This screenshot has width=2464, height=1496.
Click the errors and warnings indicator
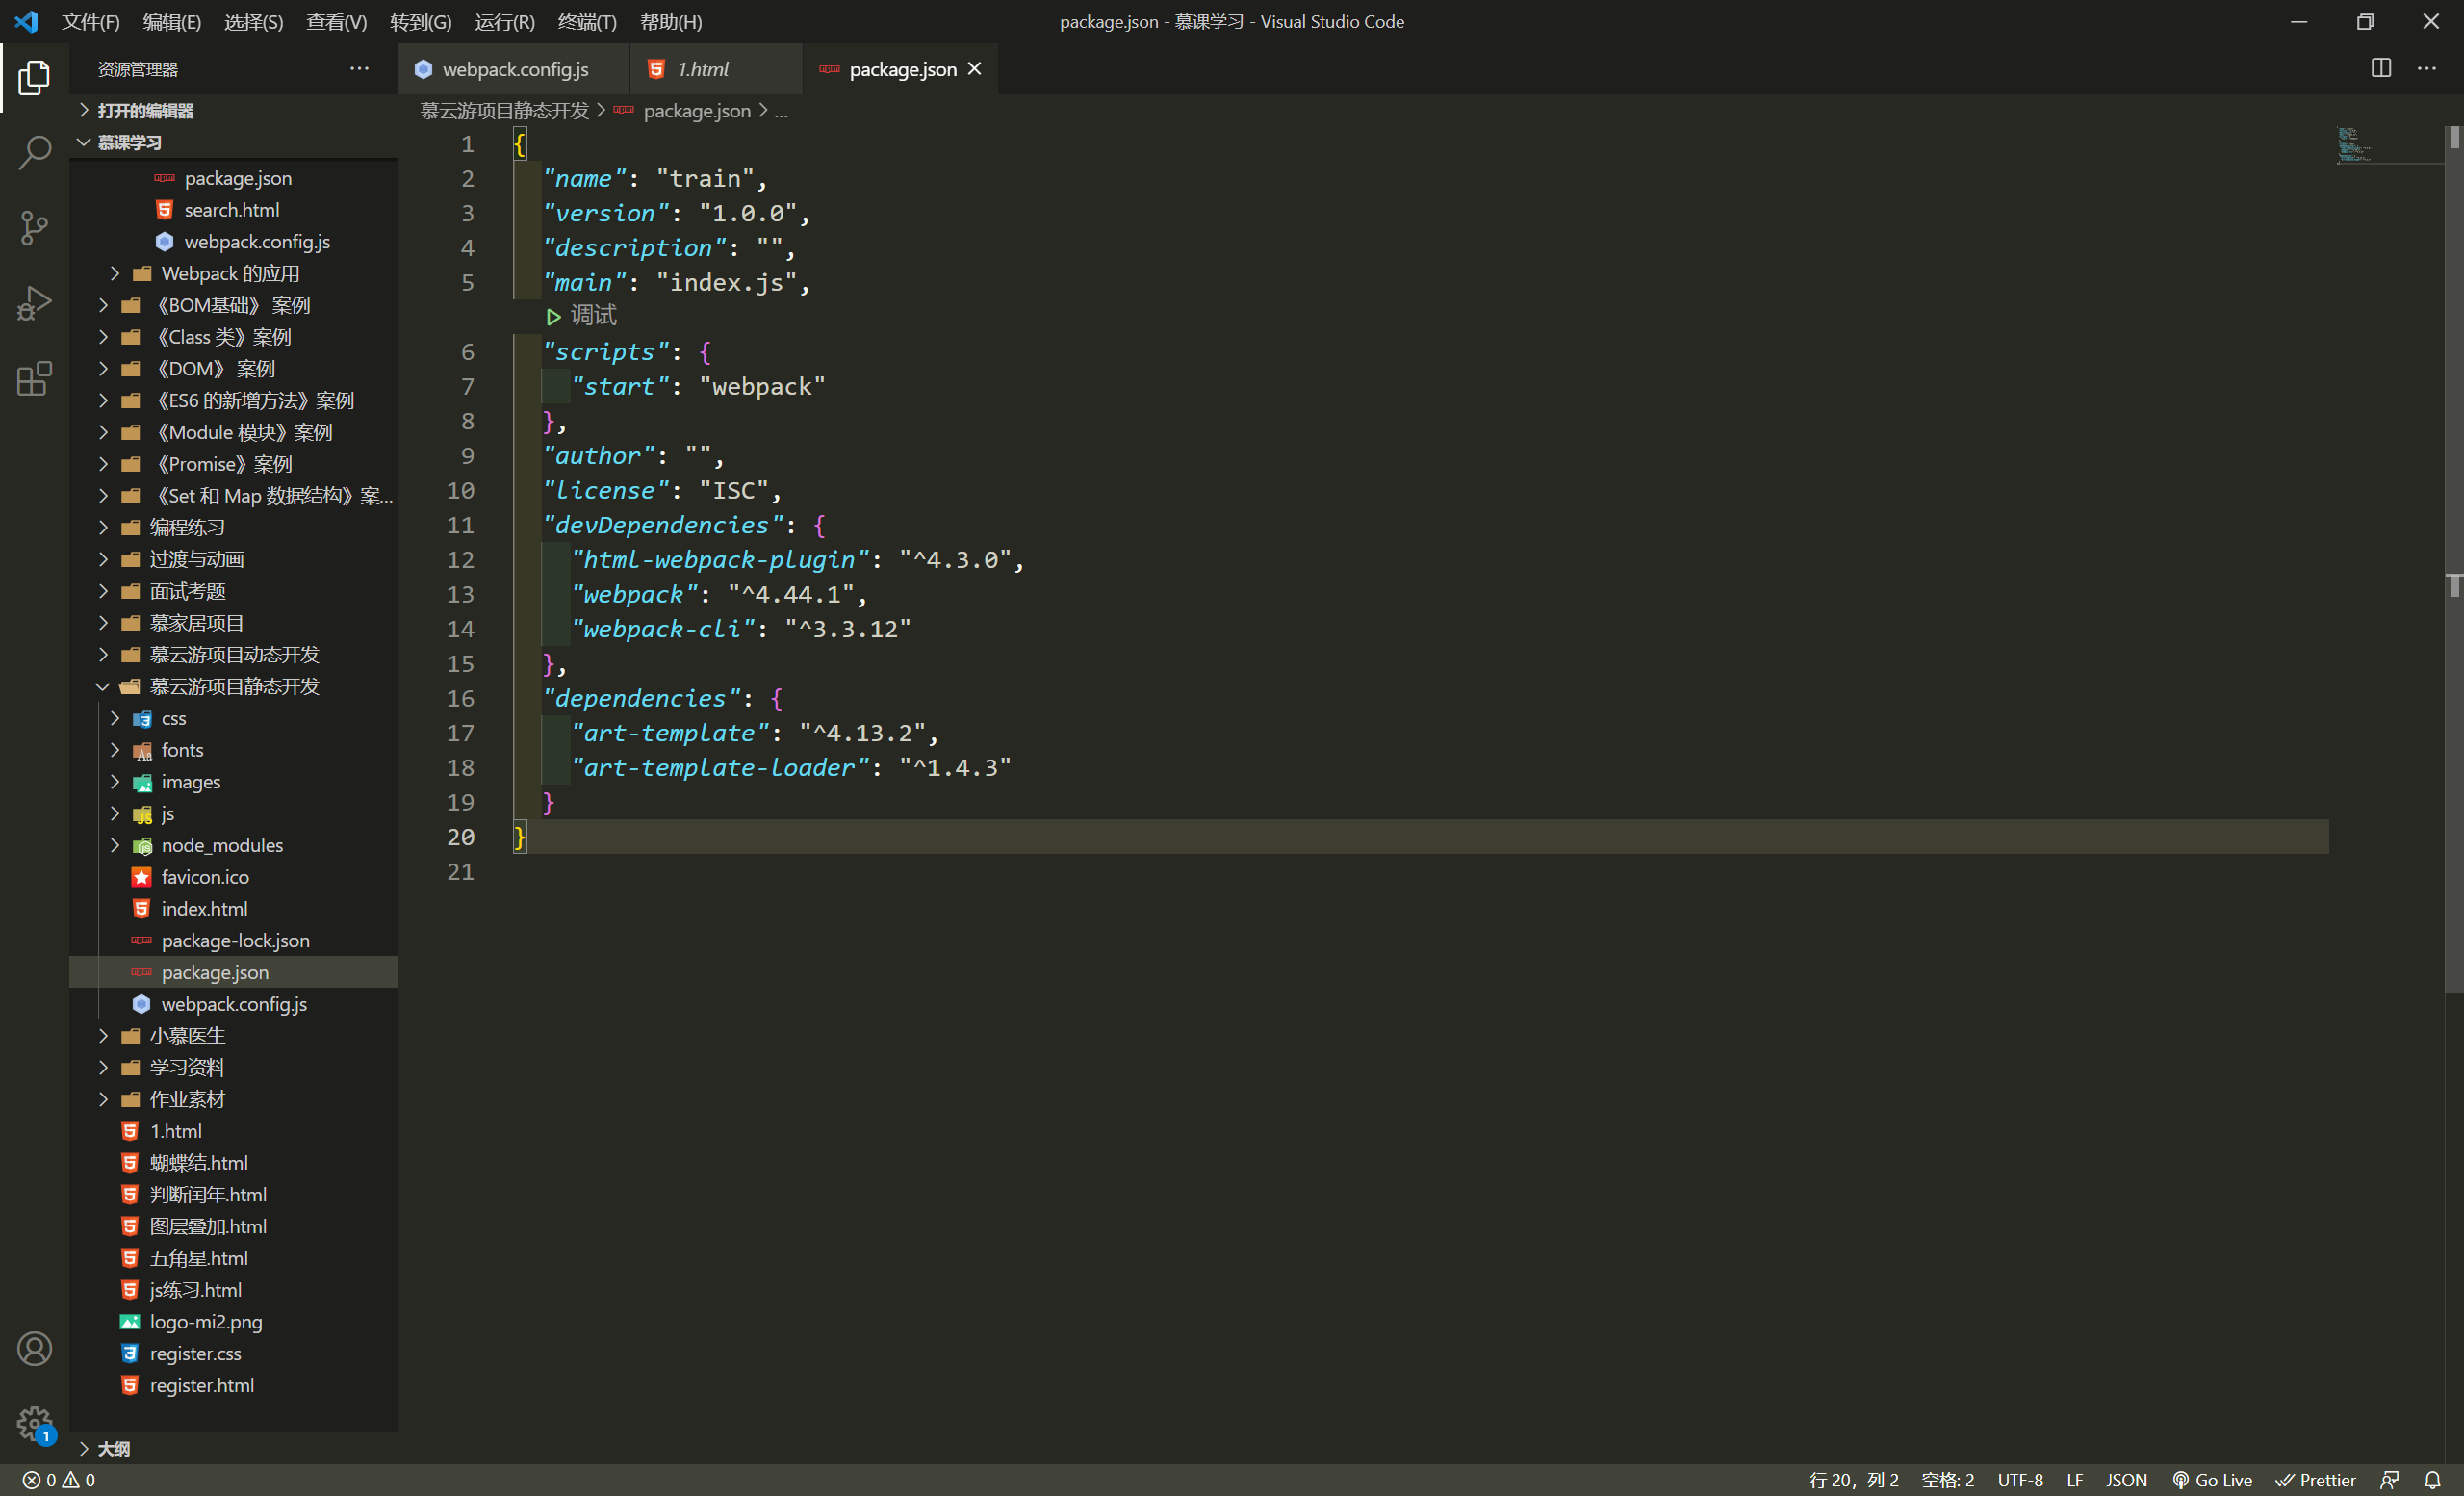pos(60,1479)
